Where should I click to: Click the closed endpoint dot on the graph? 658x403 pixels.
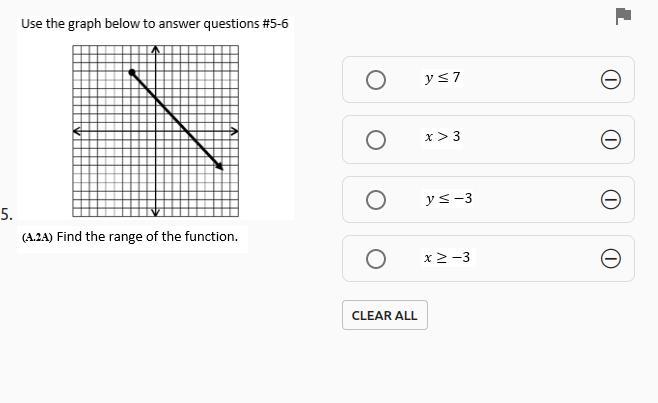point(132,72)
